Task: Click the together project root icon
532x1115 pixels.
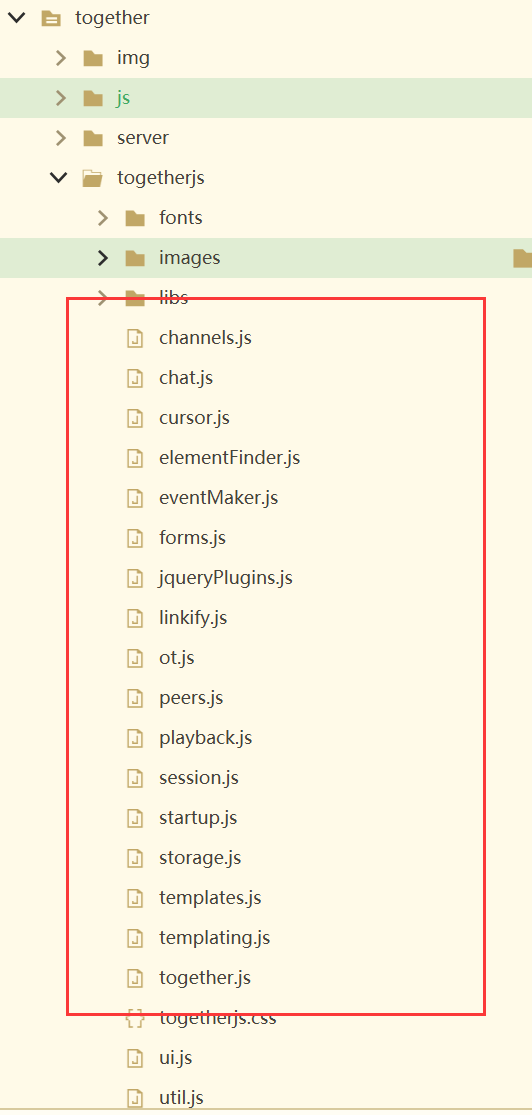Action: pos(51,18)
